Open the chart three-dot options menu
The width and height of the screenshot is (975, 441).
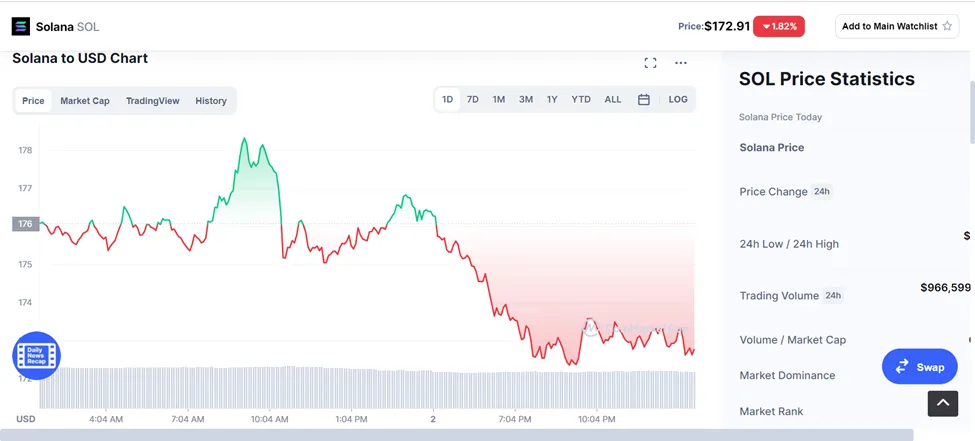click(681, 63)
